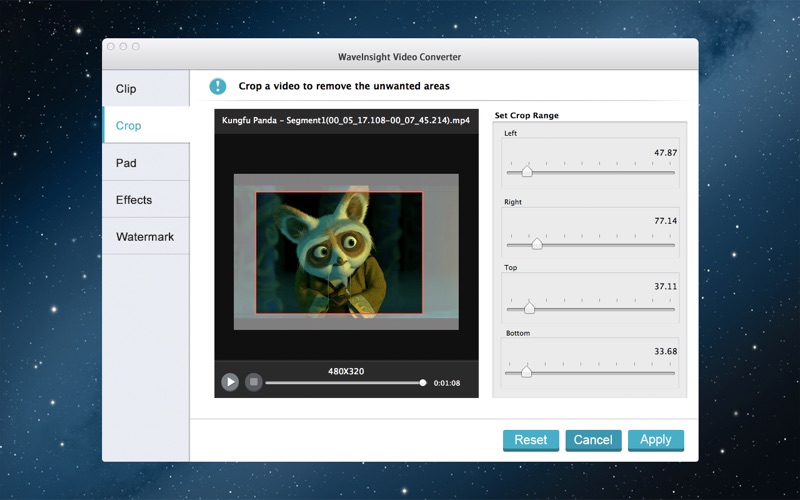Apply the crop settings
This screenshot has height=500, width=800.
[x=656, y=440]
